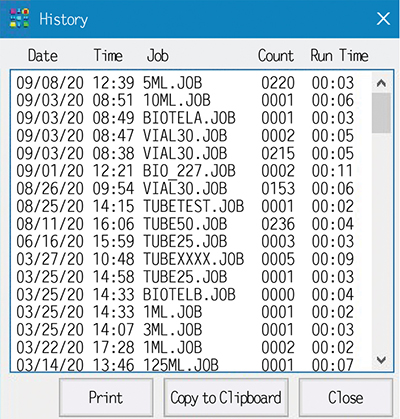Select VIAL30.JOB row at 08:38
Screen dimensions: 400x419
tap(185, 153)
